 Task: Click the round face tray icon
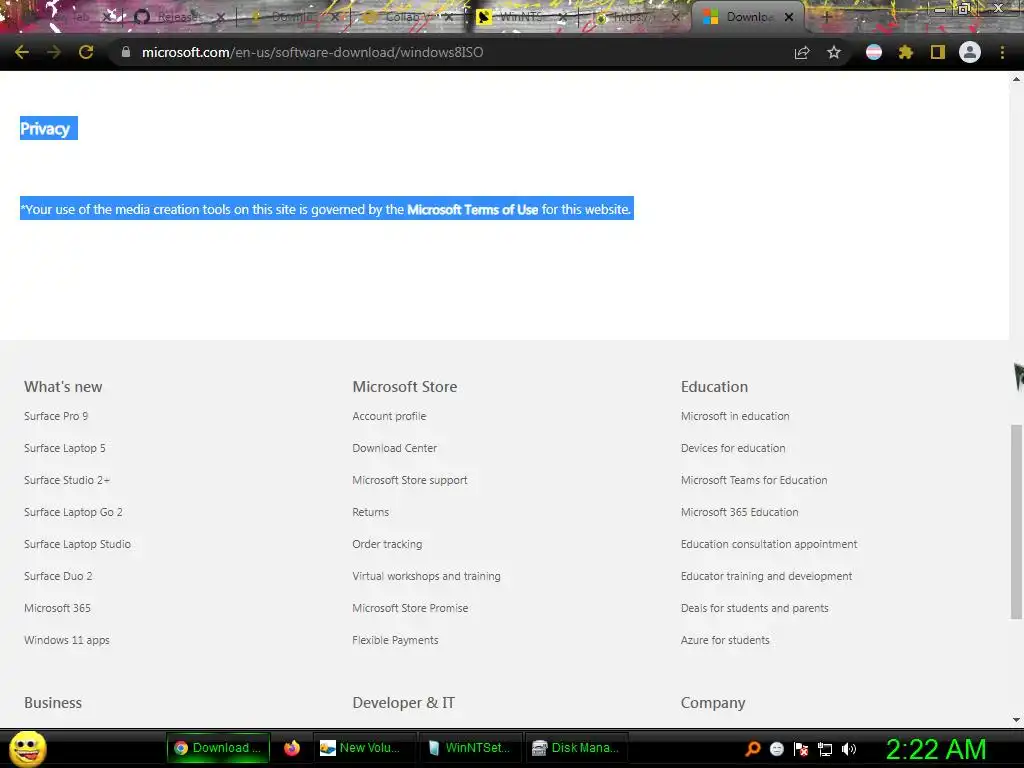click(x=776, y=748)
